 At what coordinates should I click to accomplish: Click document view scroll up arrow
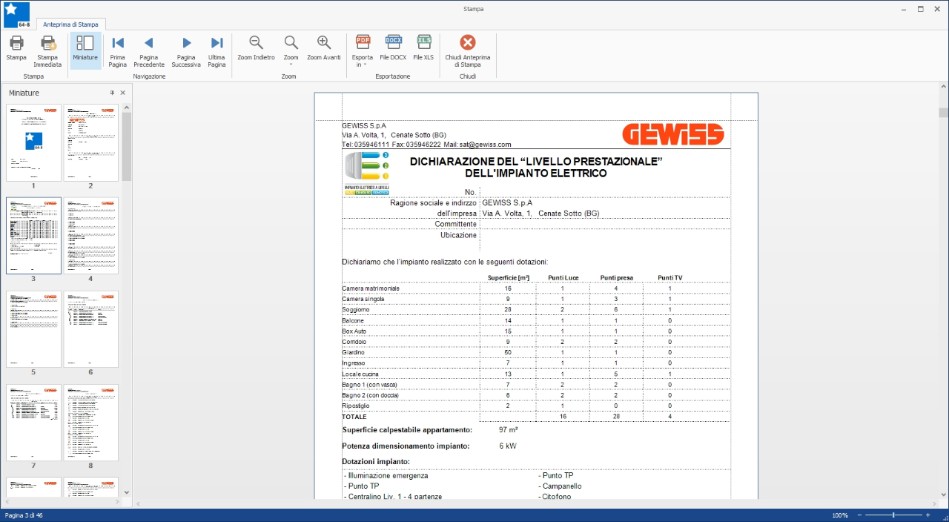point(943,87)
